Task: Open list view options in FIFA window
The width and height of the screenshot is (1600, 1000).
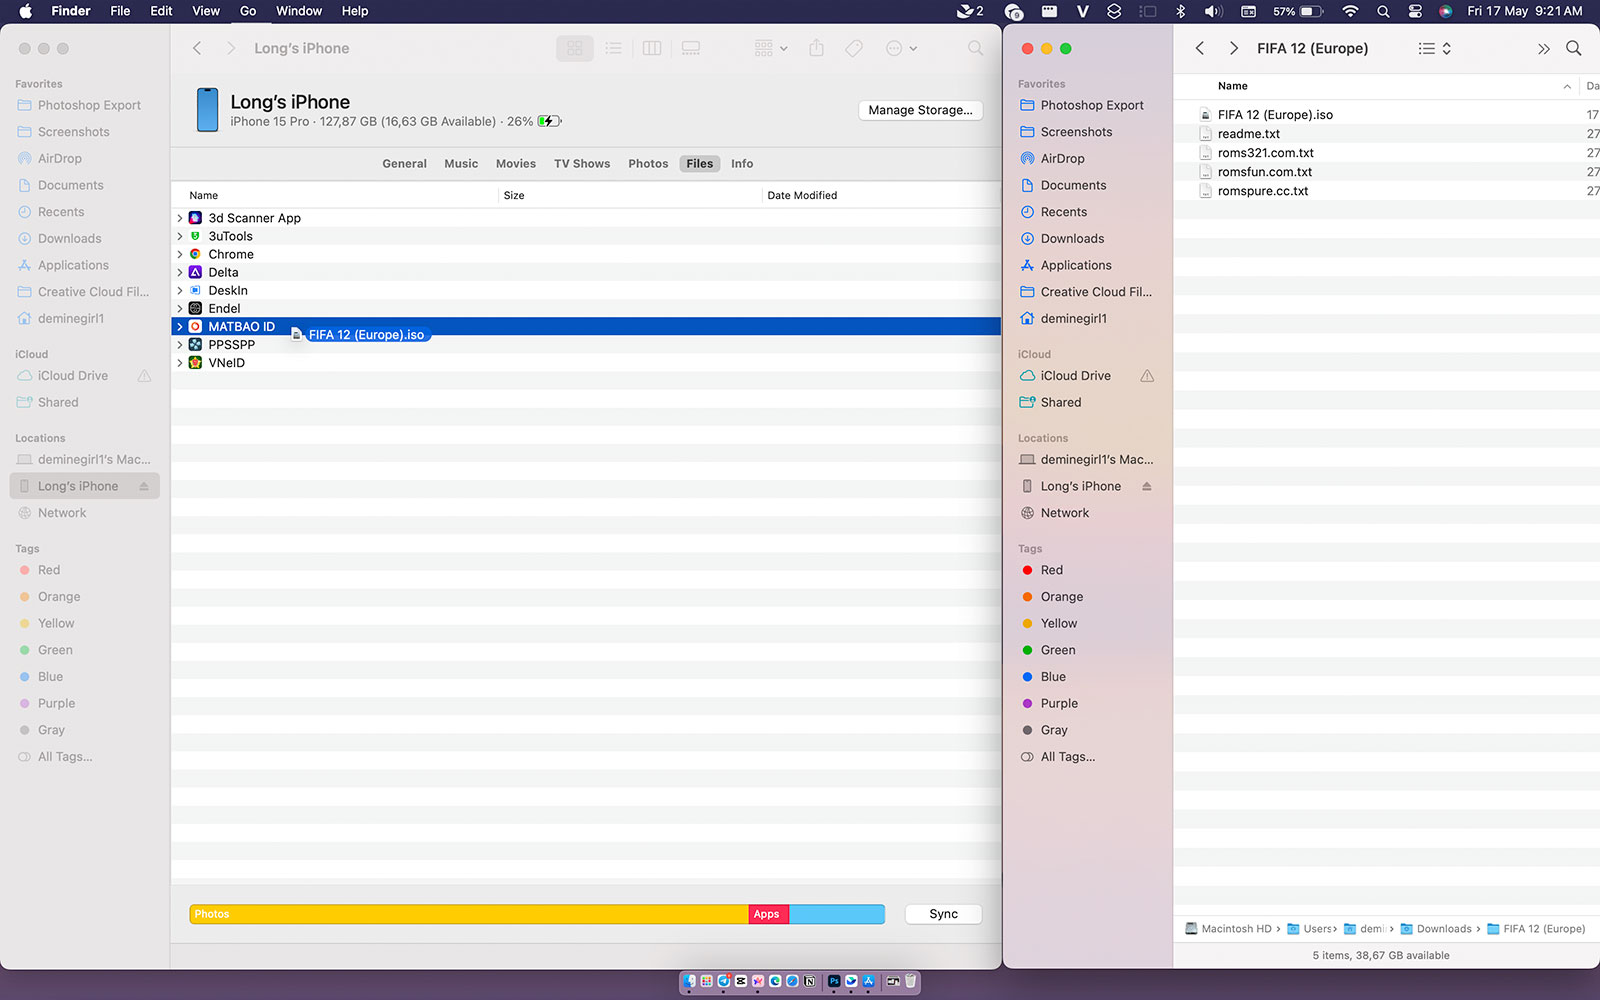Action: (1435, 48)
